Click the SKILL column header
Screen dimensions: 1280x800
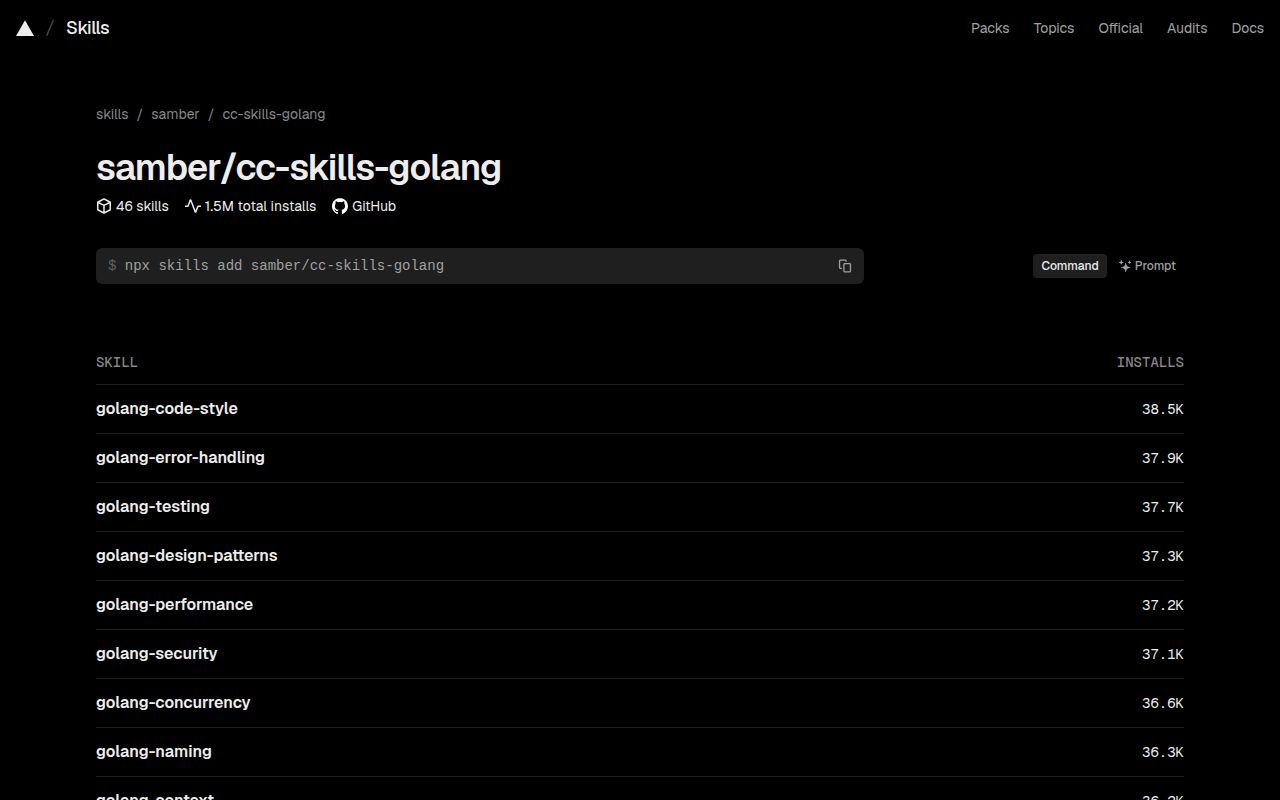click(x=117, y=362)
